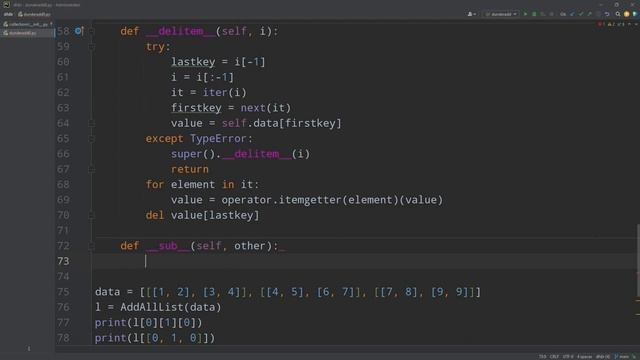
Task: Click the file name breadcrumb in navigation bar
Action: 34,14
